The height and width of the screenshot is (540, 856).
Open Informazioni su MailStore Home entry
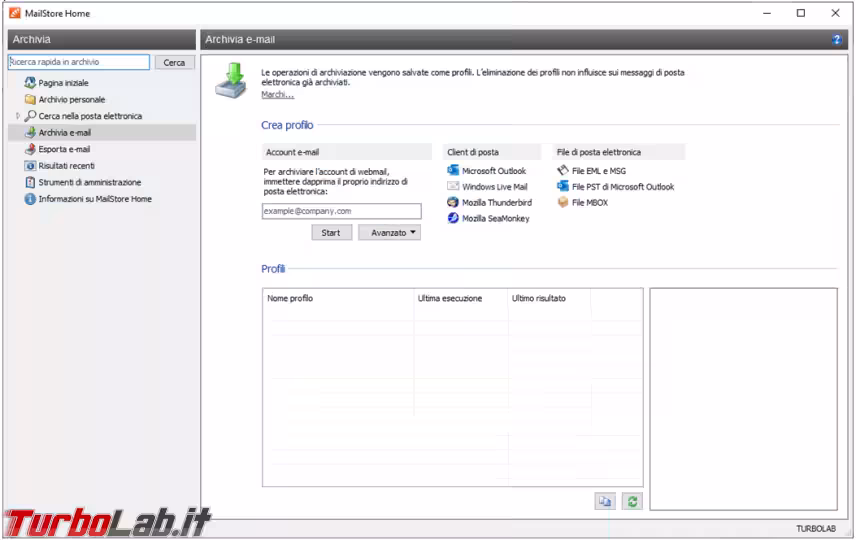(x=95, y=199)
